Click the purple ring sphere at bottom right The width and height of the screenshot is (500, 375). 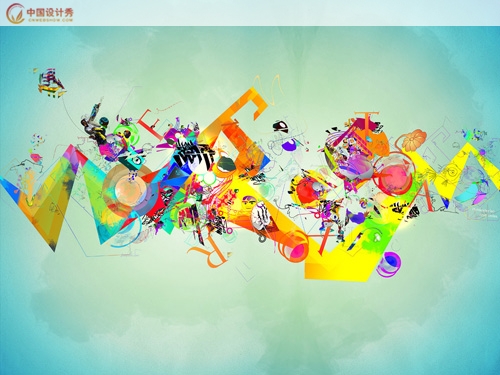pos(389,264)
